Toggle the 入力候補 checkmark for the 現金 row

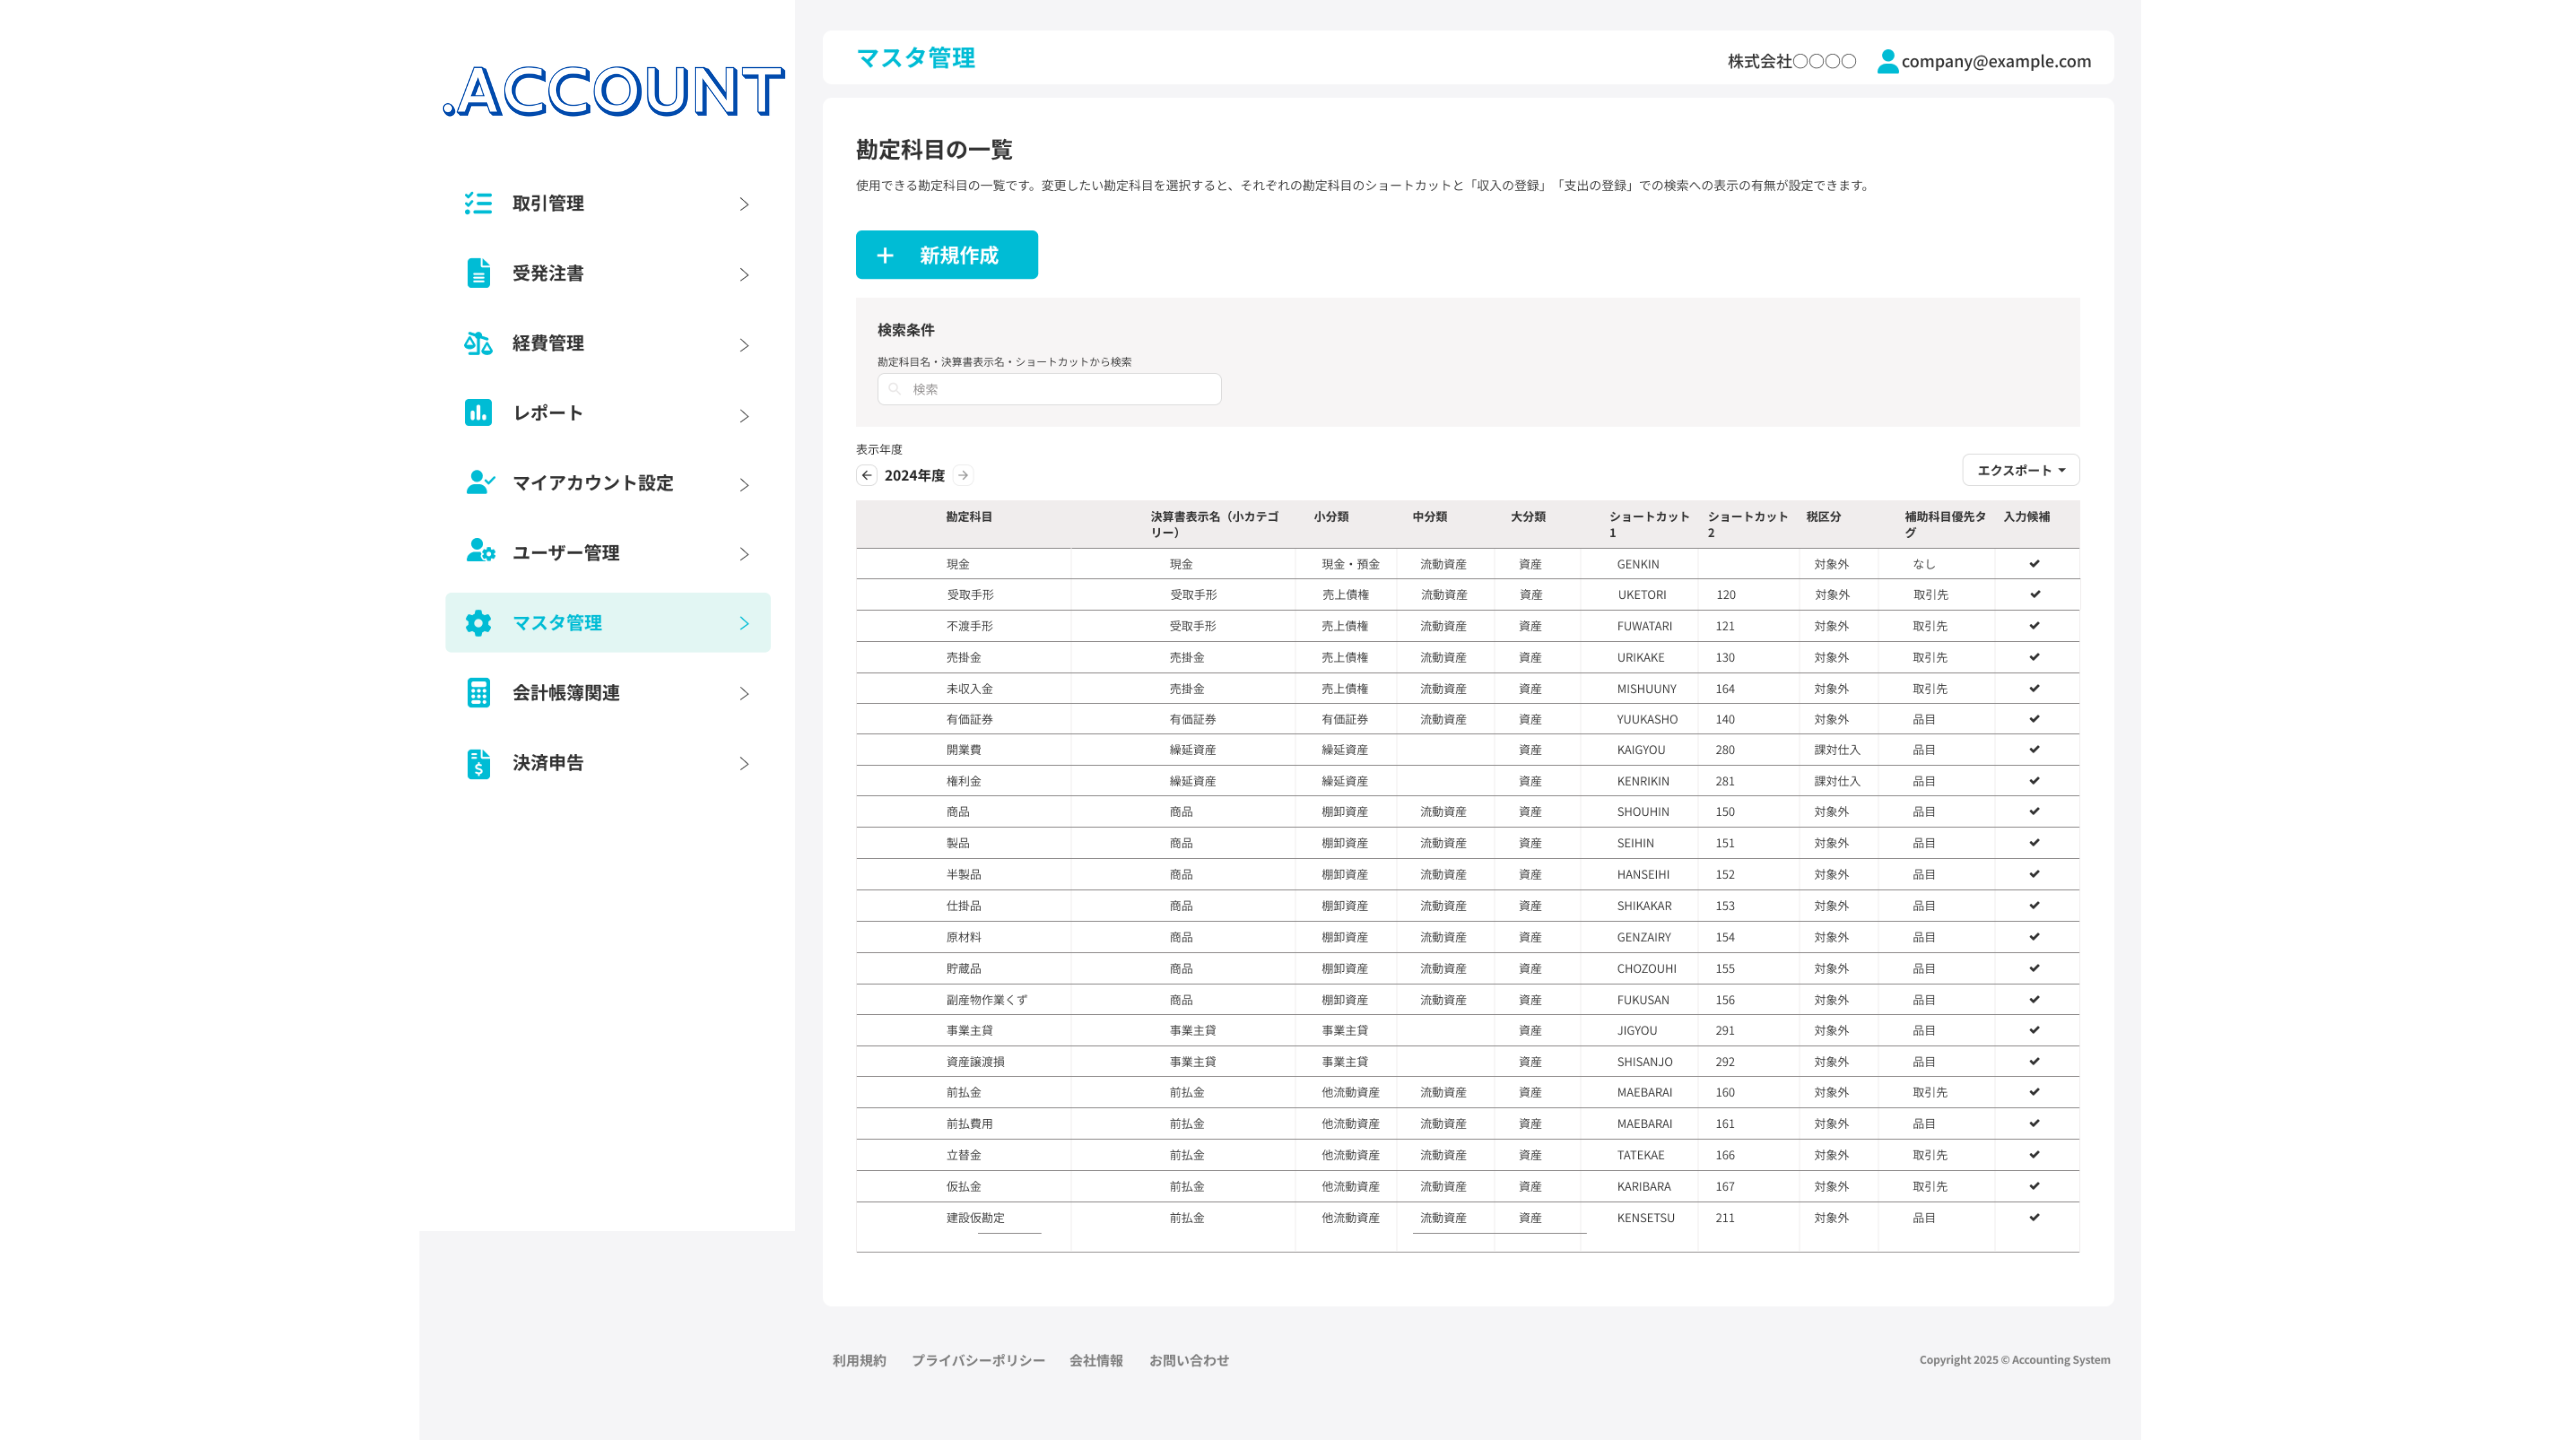tap(2034, 564)
